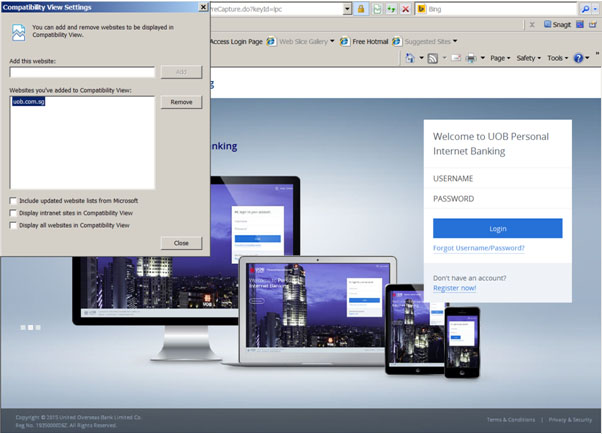
Task: Click the Bing search box
Action: coord(501,9)
